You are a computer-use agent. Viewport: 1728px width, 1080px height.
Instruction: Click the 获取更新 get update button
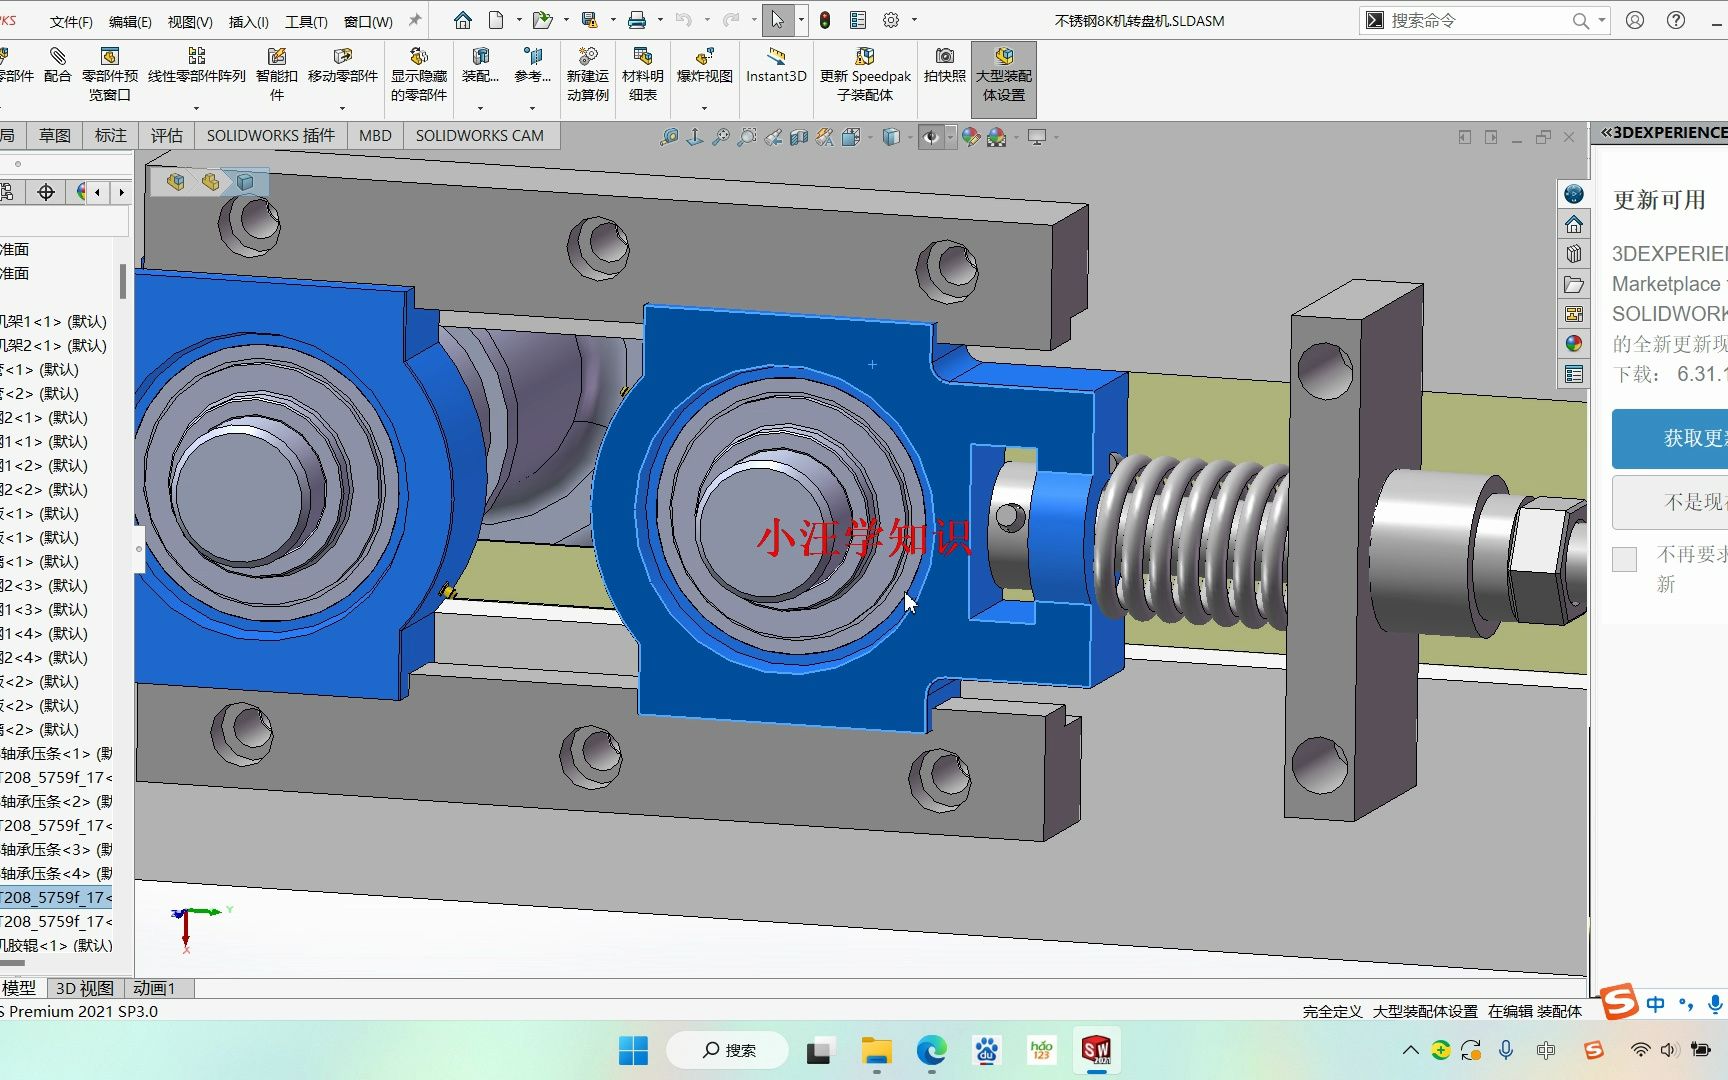[1670, 438]
